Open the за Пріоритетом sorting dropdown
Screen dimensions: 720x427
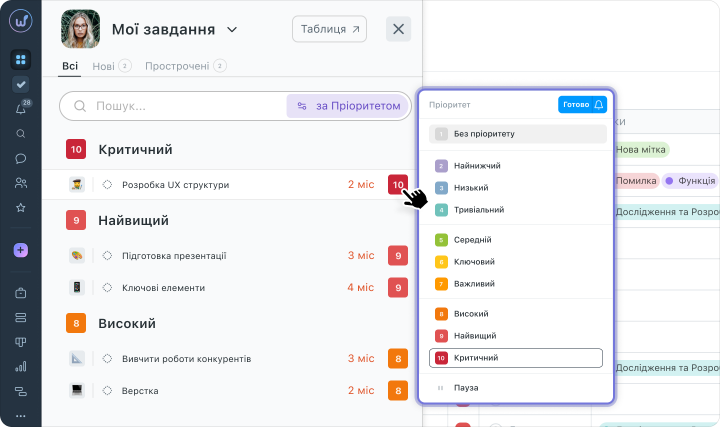[348, 106]
